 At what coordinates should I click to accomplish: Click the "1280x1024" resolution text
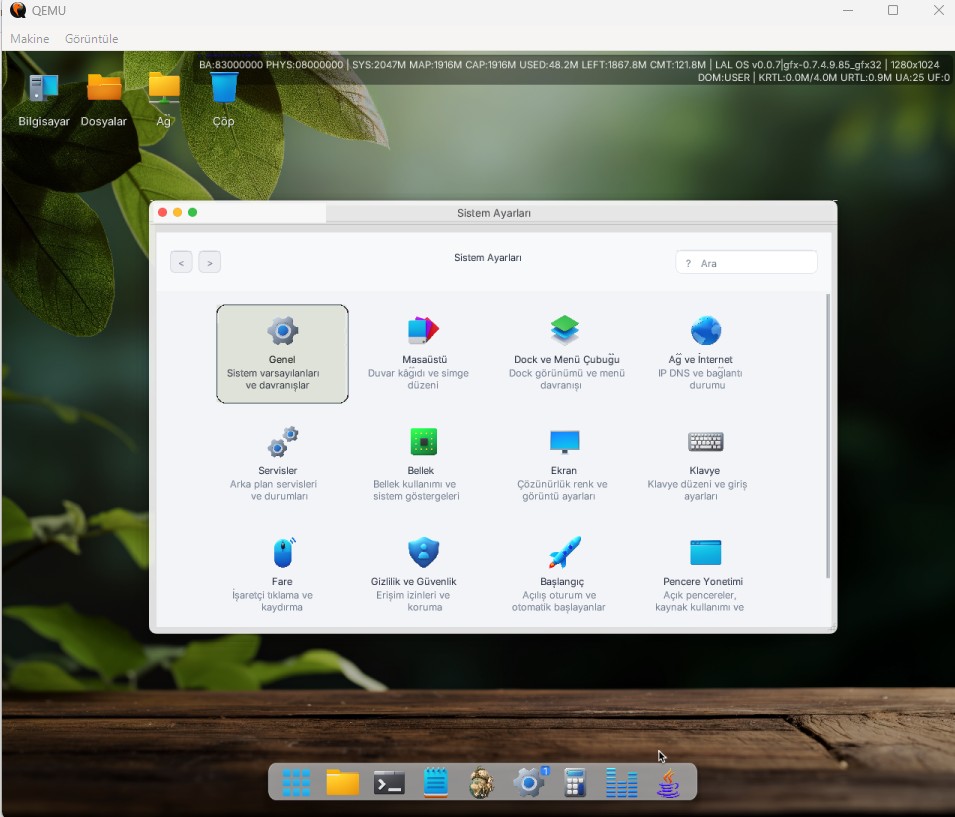tap(915, 65)
